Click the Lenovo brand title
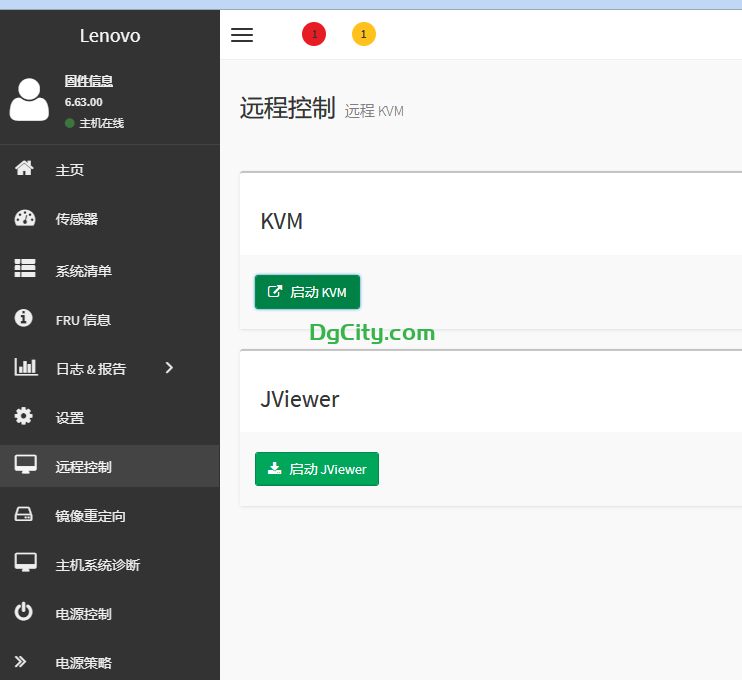 click(110, 36)
